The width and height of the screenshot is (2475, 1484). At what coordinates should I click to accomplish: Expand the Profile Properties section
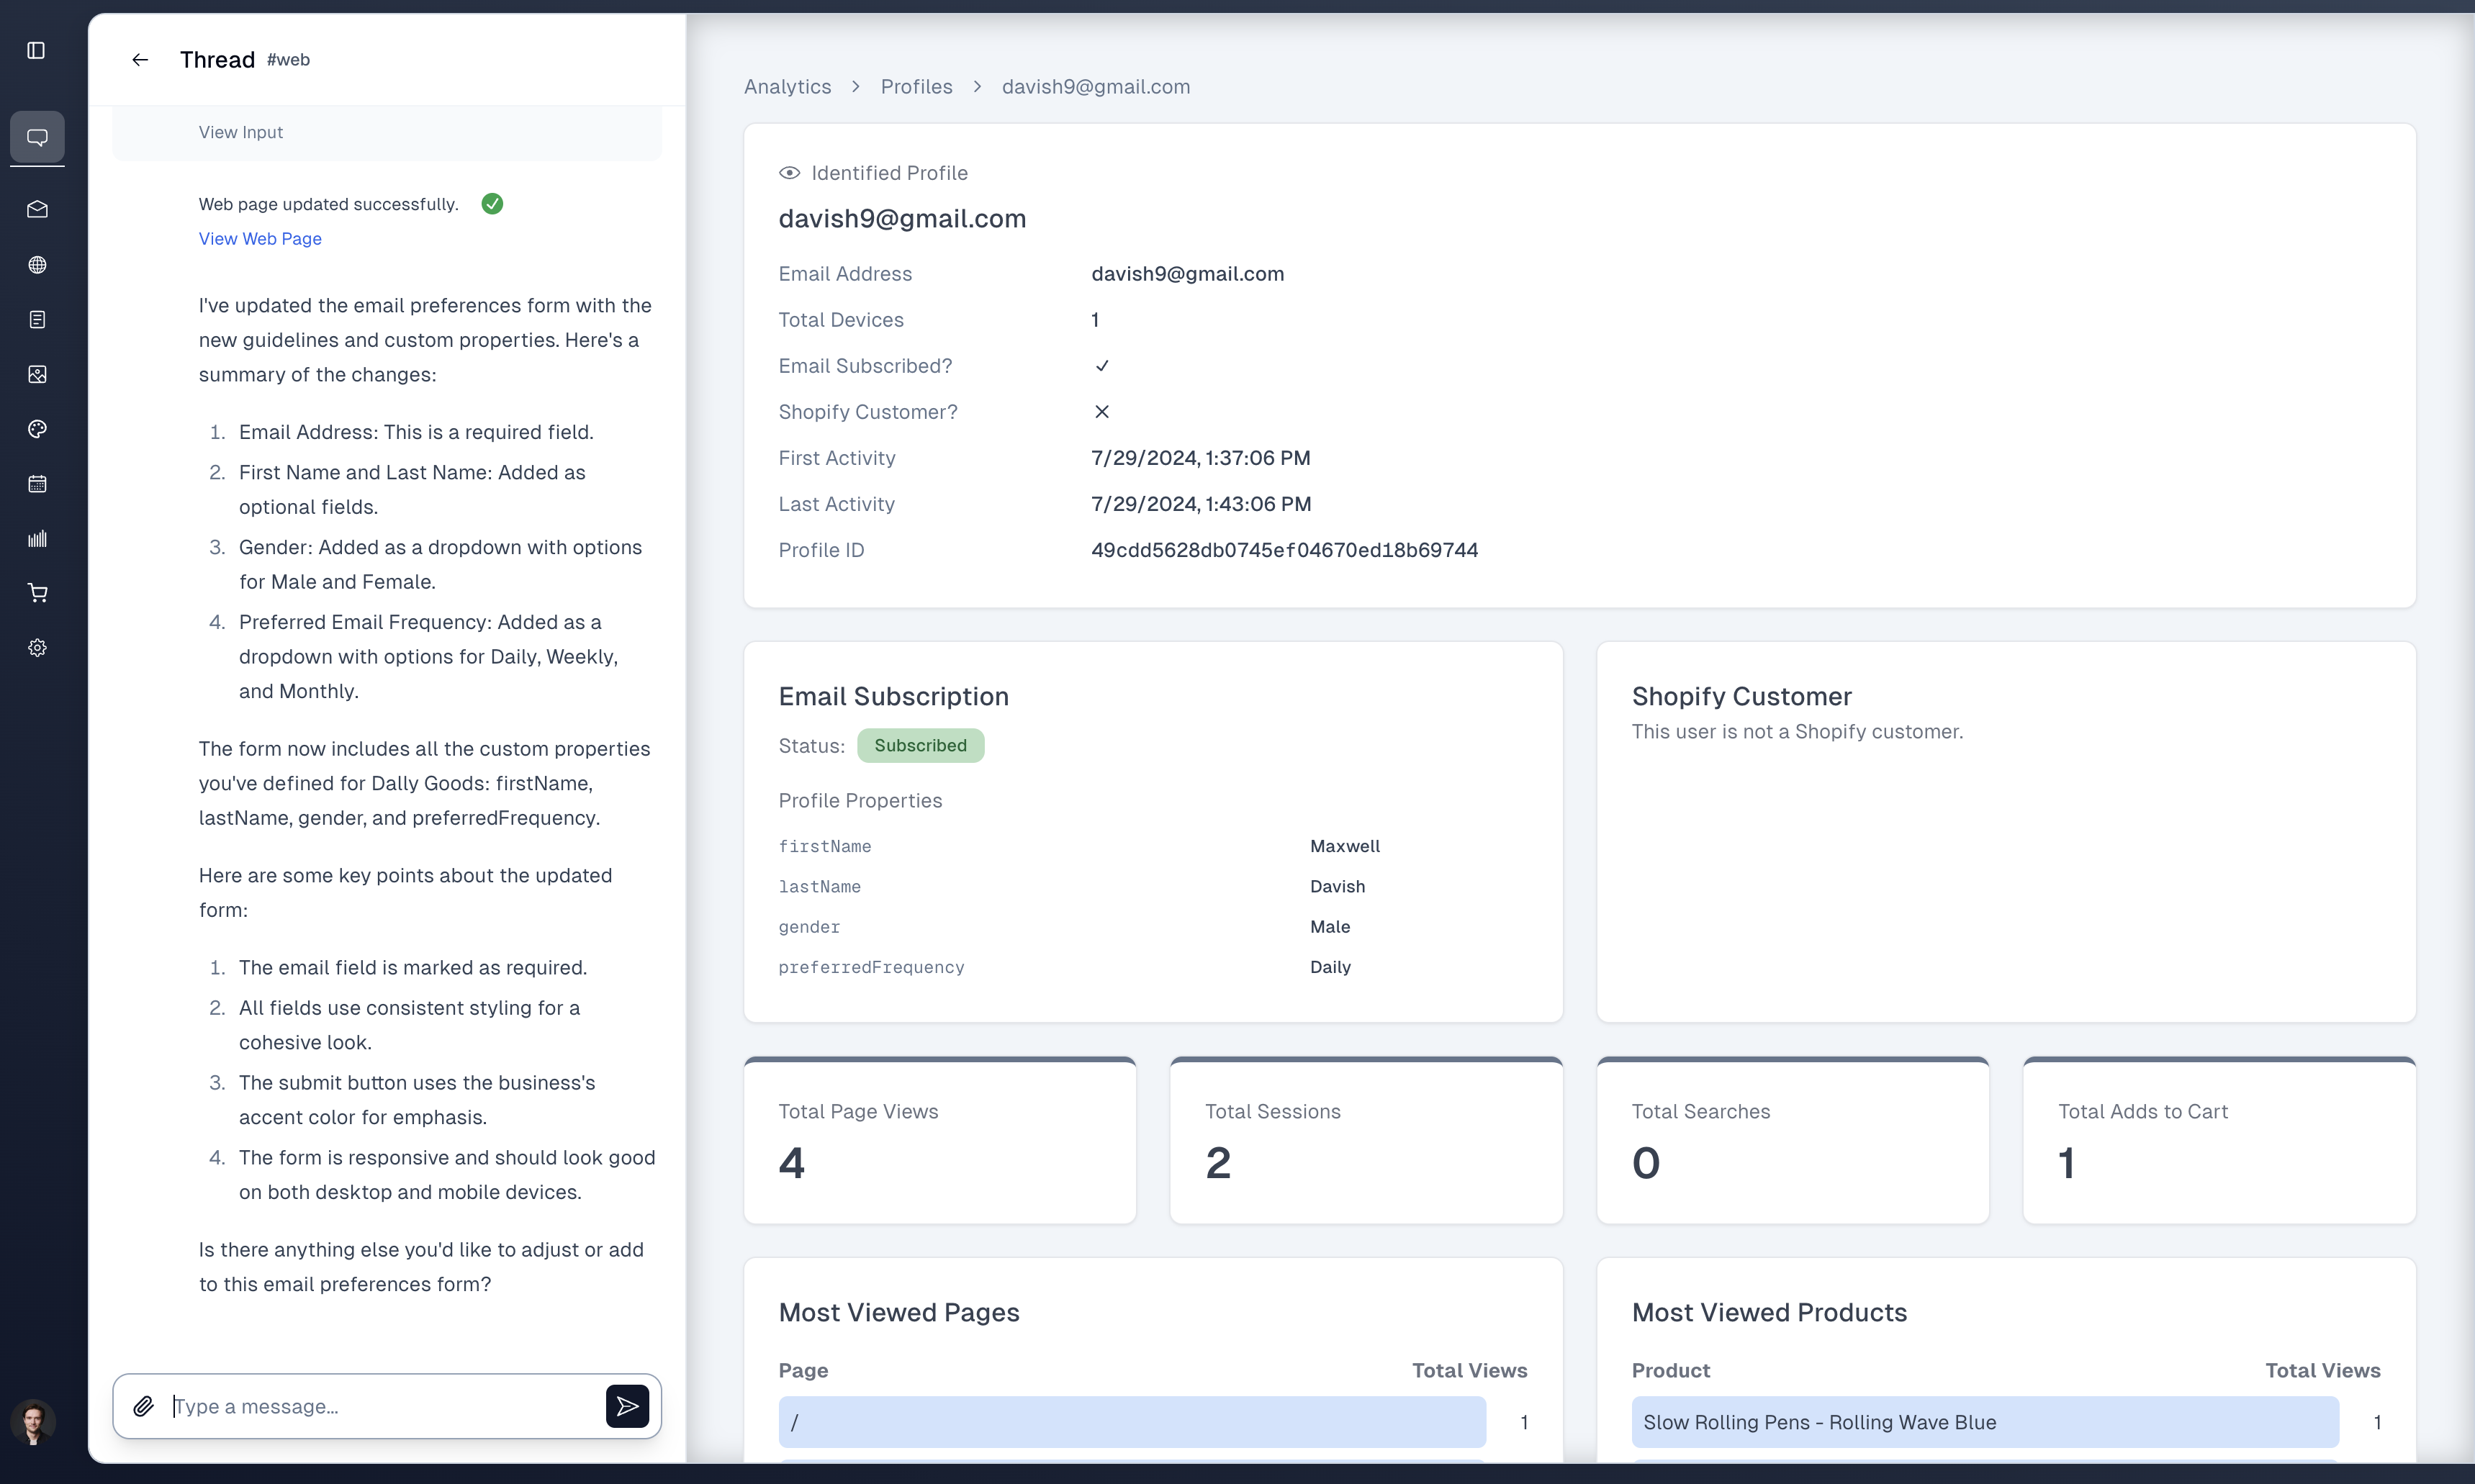pos(860,800)
